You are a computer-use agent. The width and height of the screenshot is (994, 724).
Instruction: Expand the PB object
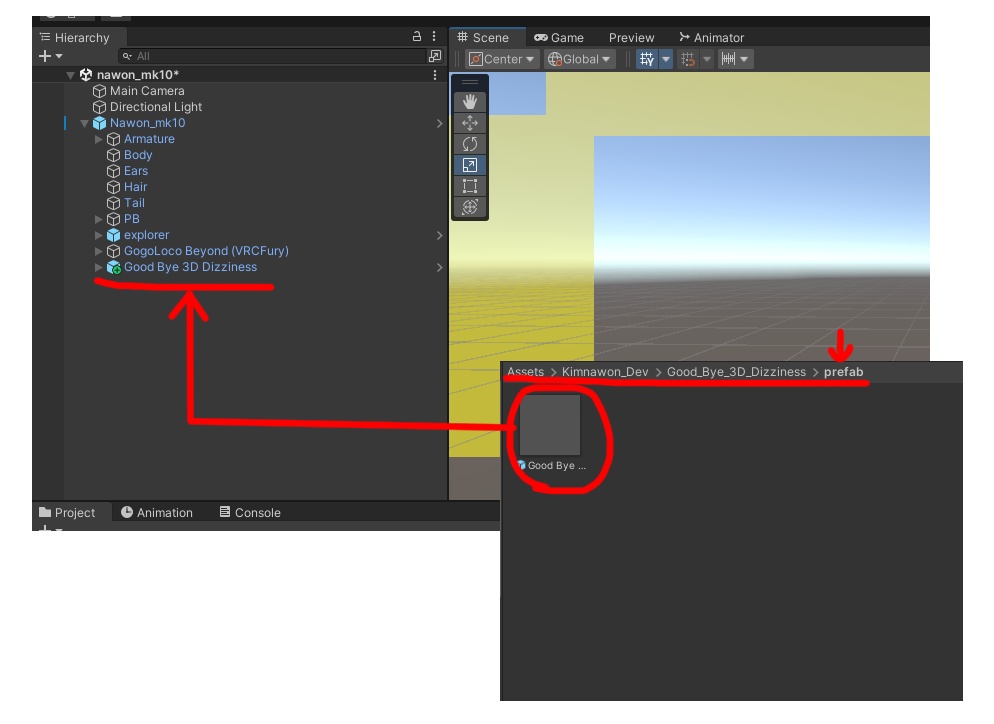(98, 219)
